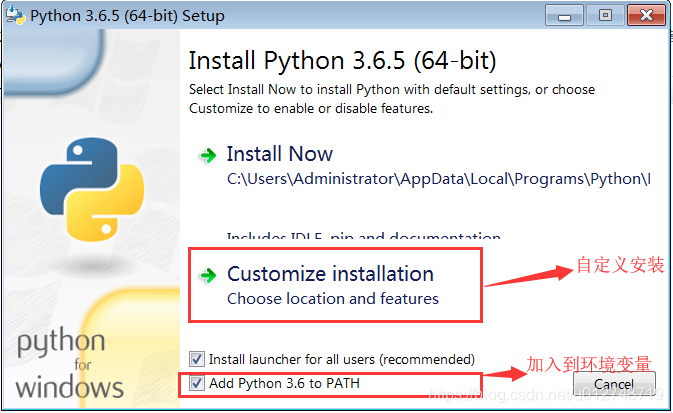Cancel the Python setup
673x413 pixels.
coord(614,383)
